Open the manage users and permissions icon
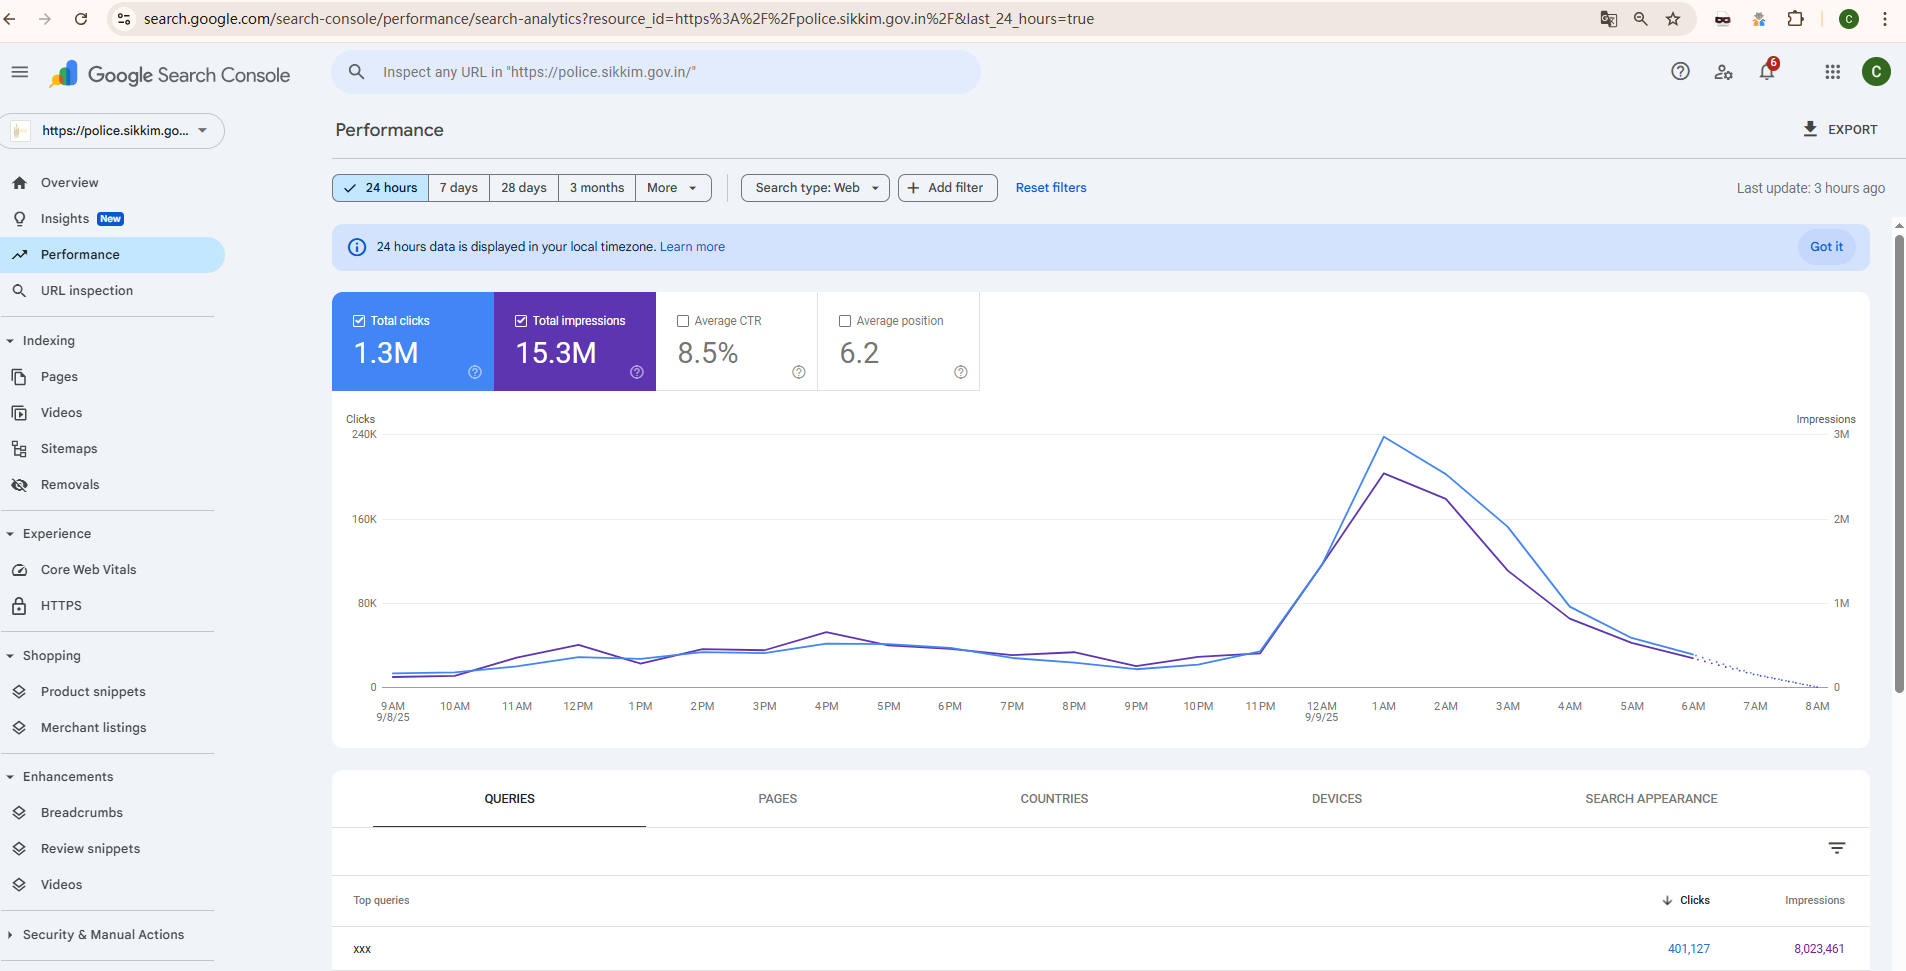 click(1723, 72)
